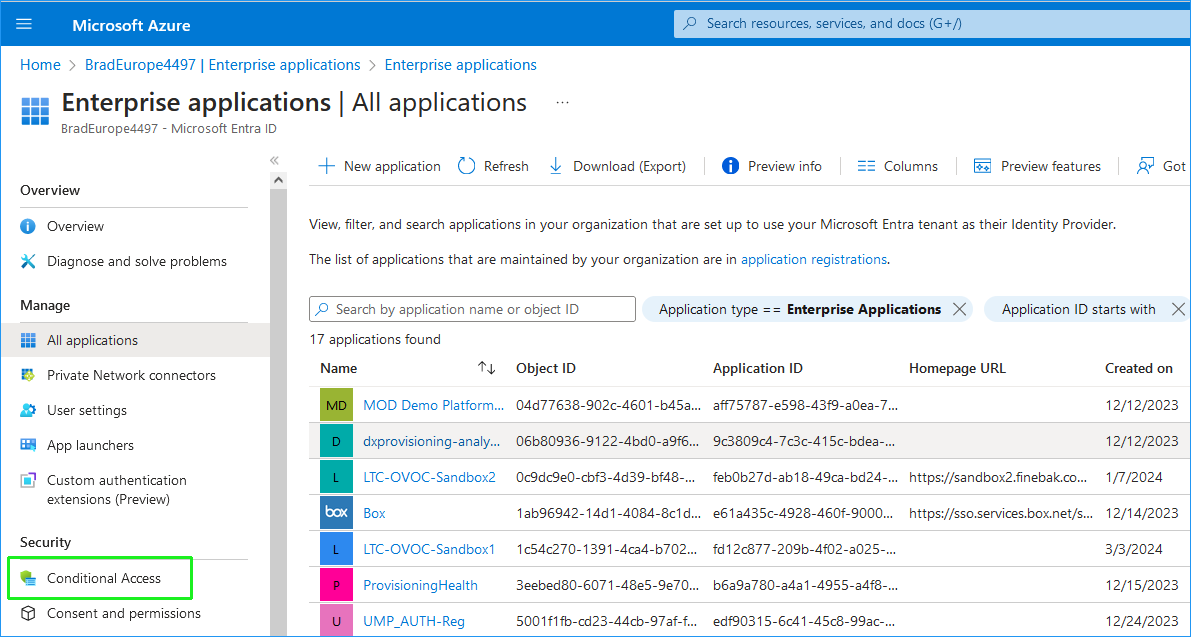Click the Preview features icon
Image resolution: width=1191 pixels, height=637 pixels.
click(982, 166)
